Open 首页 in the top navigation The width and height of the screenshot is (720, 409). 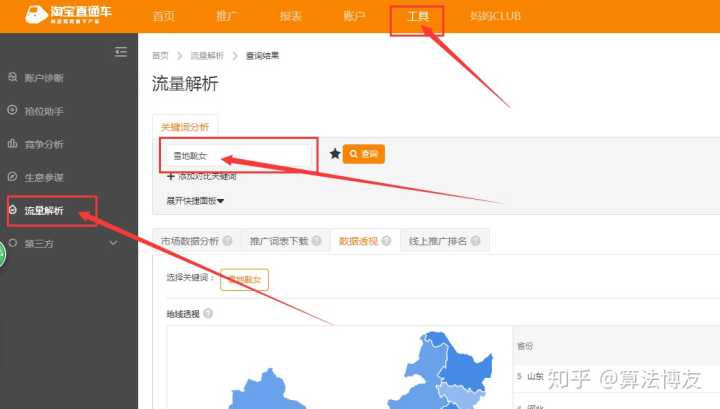point(164,16)
